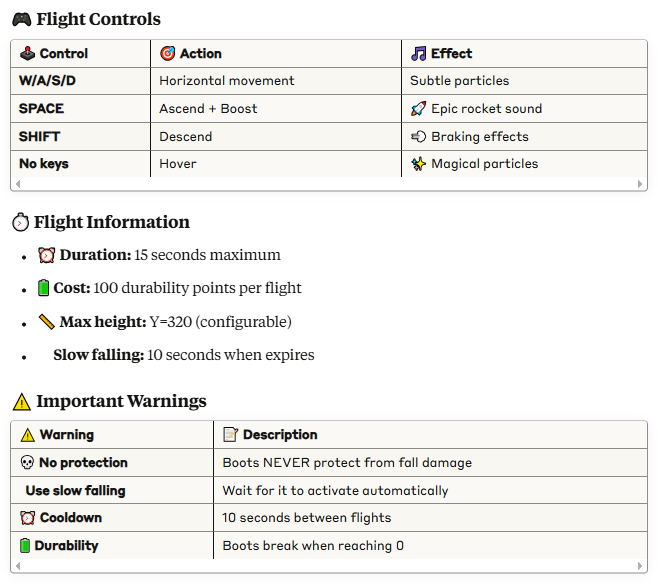Click the memo icon in Description header
This screenshot has width=658, height=584.
pyautogui.click(x=230, y=435)
